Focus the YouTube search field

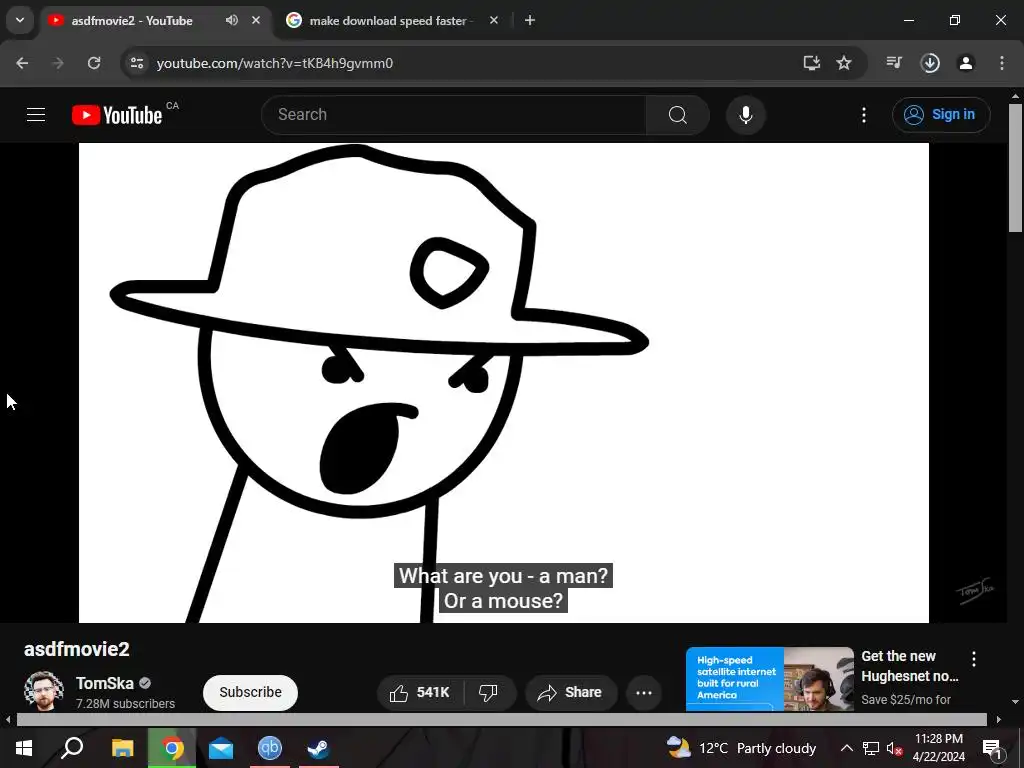pyautogui.click(x=454, y=115)
